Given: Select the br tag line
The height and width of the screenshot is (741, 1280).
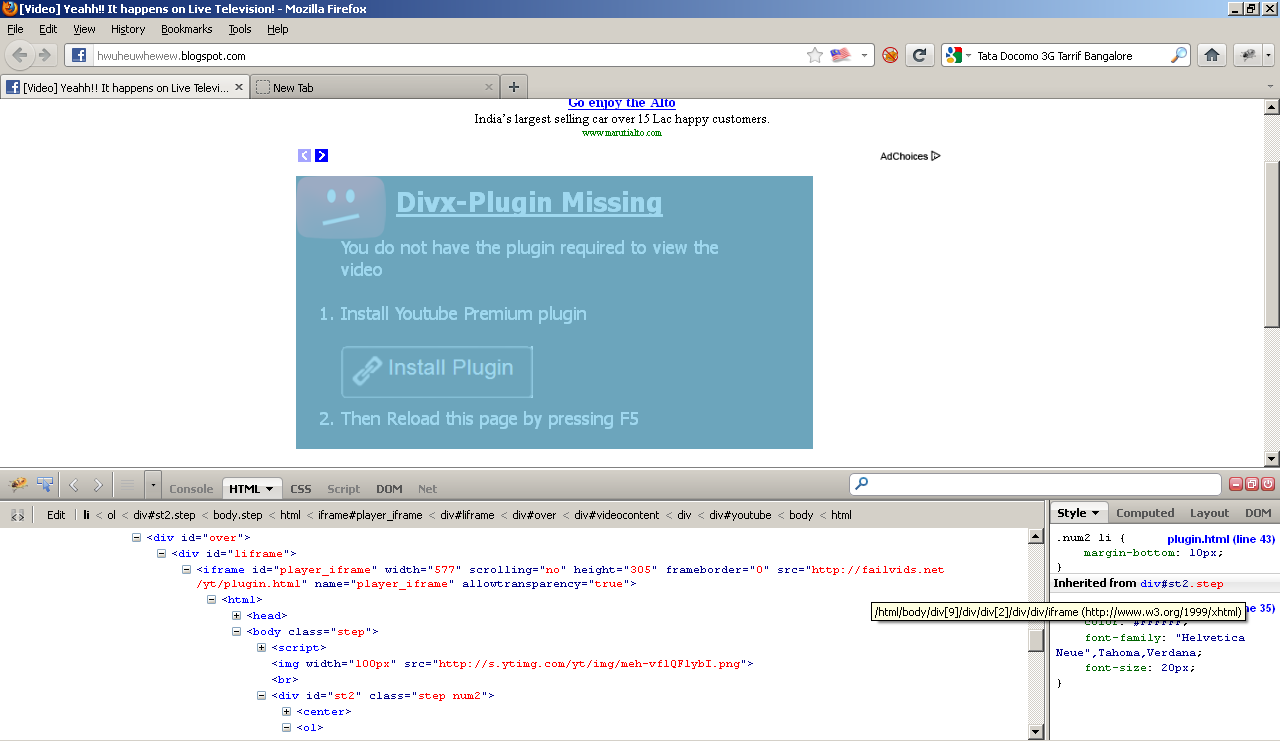Looking at the screenshot, I should (x=283, y=679).
